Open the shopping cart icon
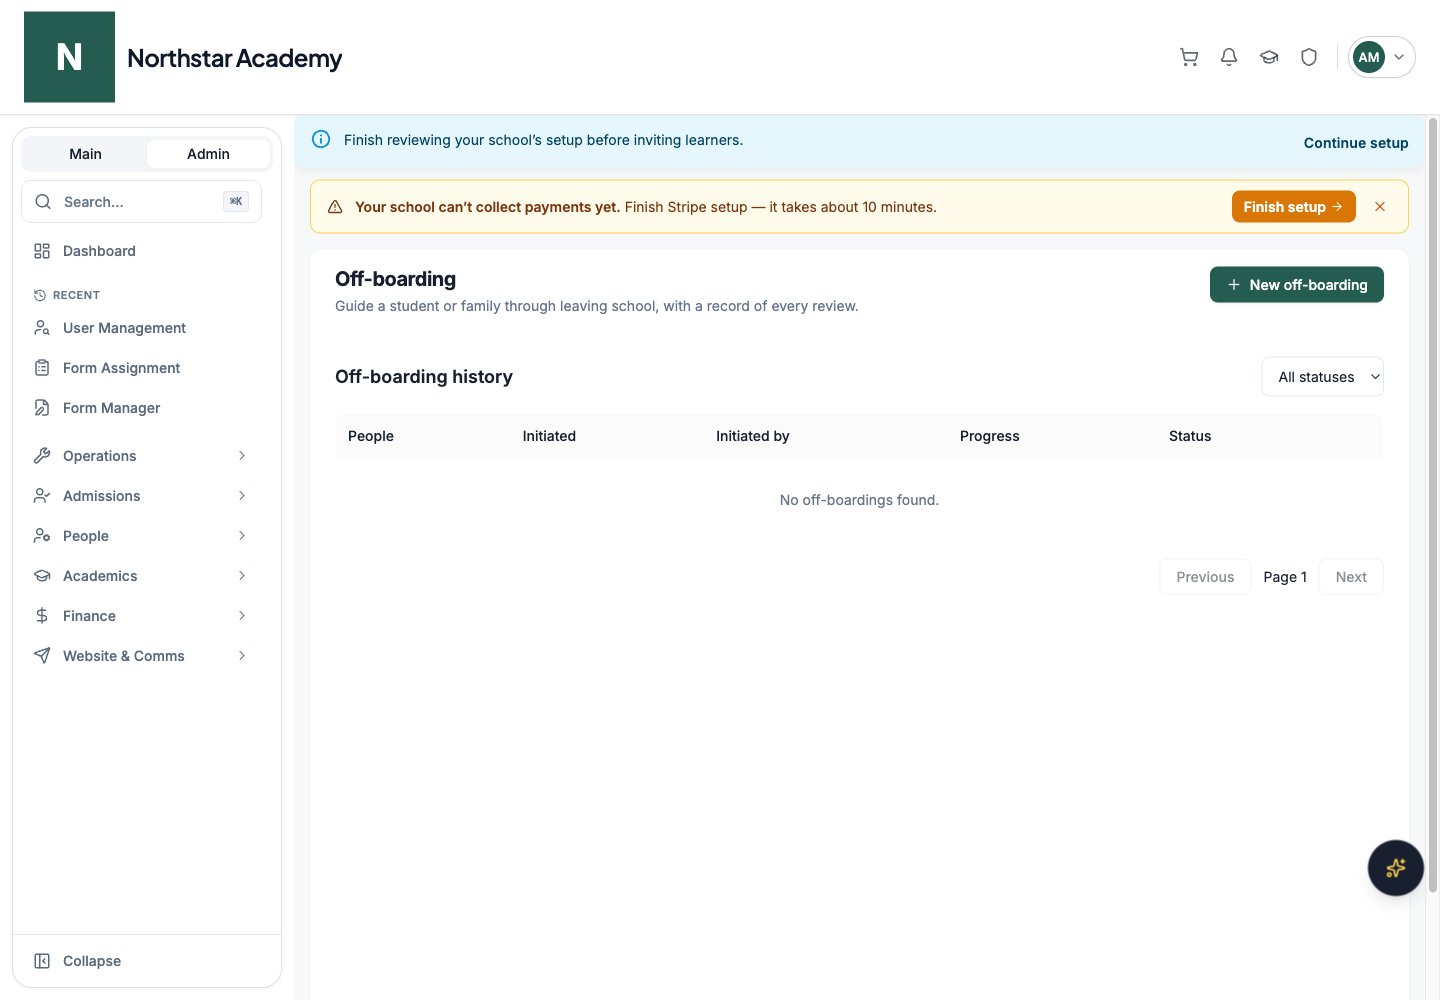 tap(1189, 57)
